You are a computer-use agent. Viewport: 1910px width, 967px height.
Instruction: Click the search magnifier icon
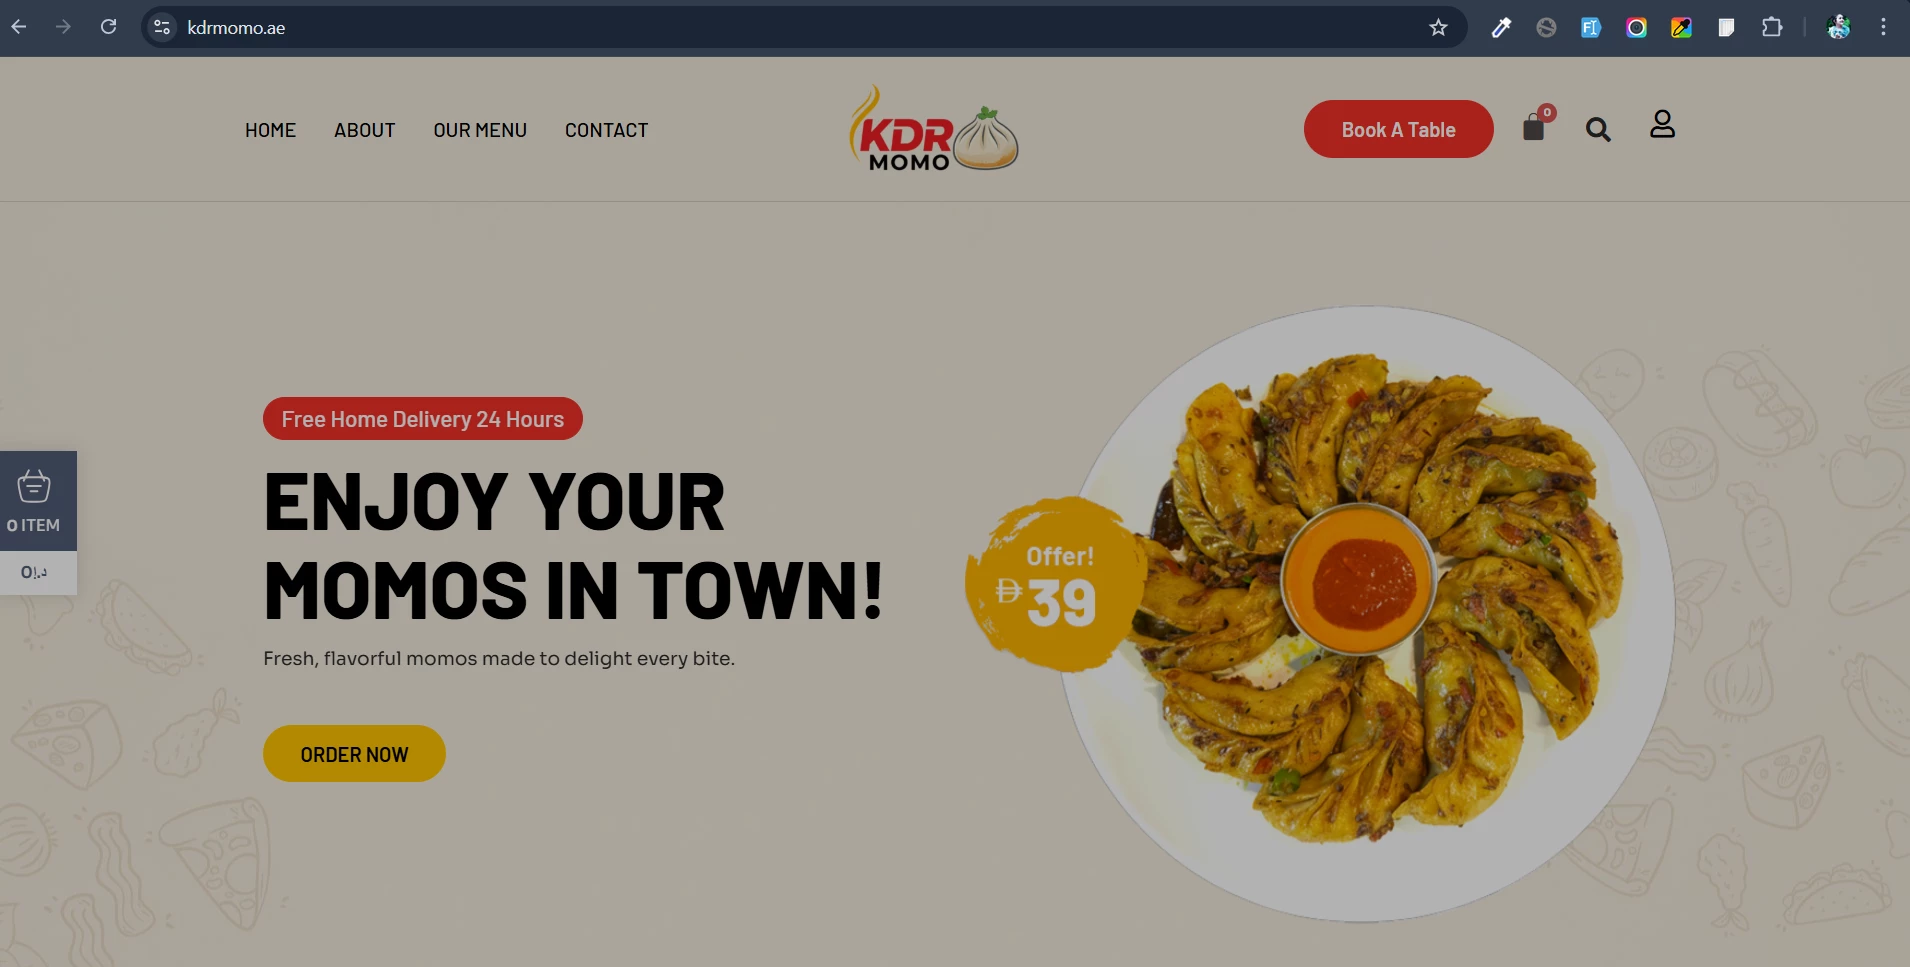coord(1598,130)
